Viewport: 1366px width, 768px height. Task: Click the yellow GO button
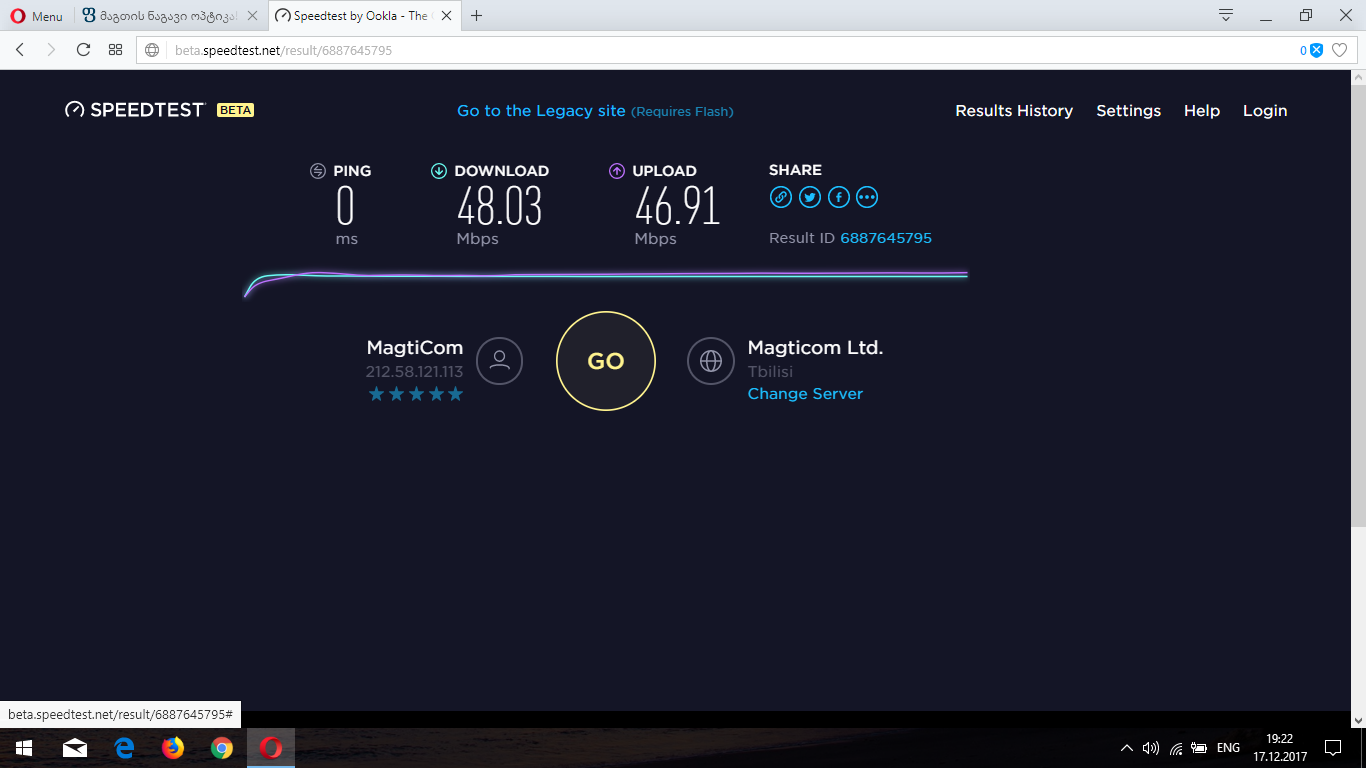pos(606,361)
